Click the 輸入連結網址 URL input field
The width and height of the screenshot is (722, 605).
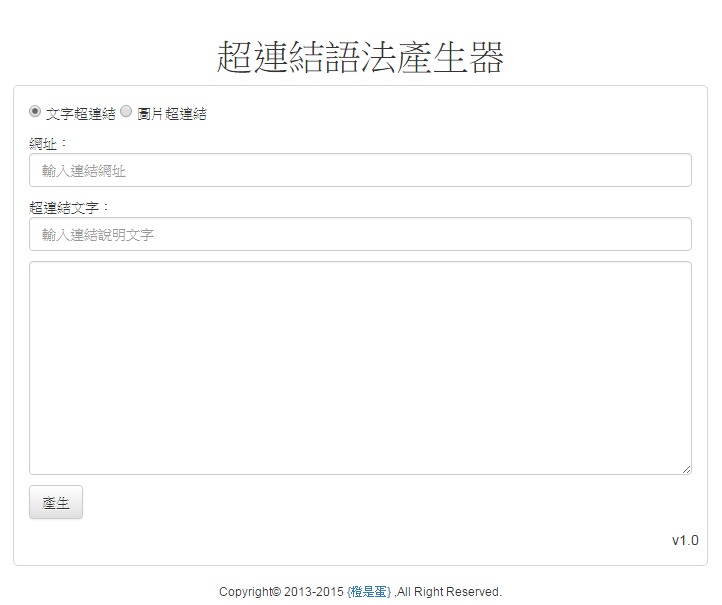[x=360, y=170]
